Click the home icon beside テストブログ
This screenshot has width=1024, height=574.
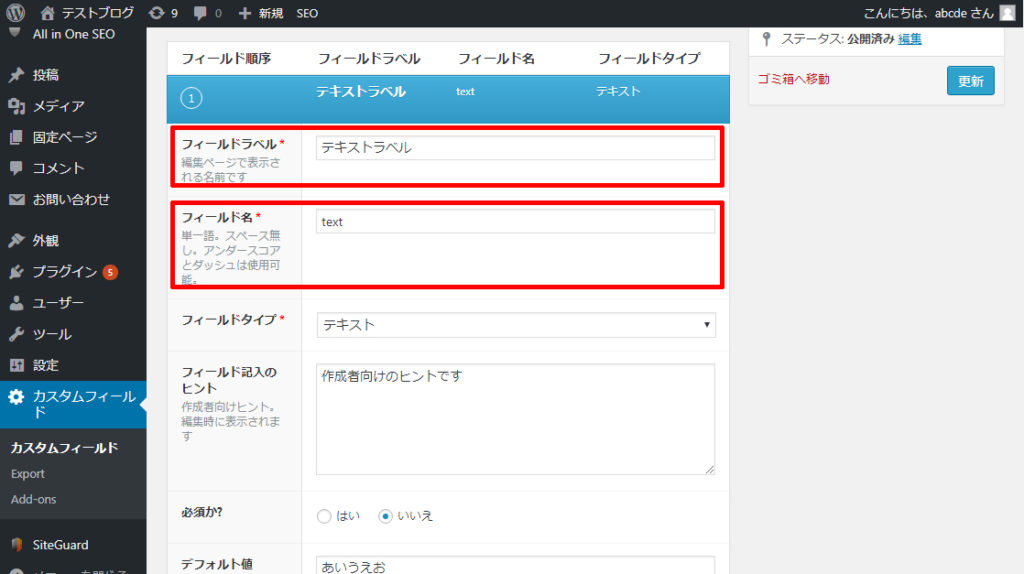pos(47,13)
